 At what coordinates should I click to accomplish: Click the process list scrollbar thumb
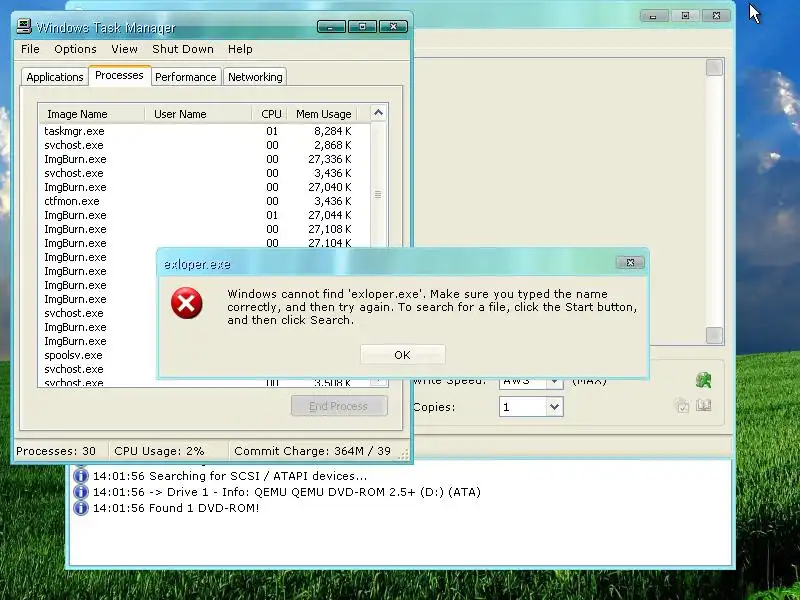point(378,194)
